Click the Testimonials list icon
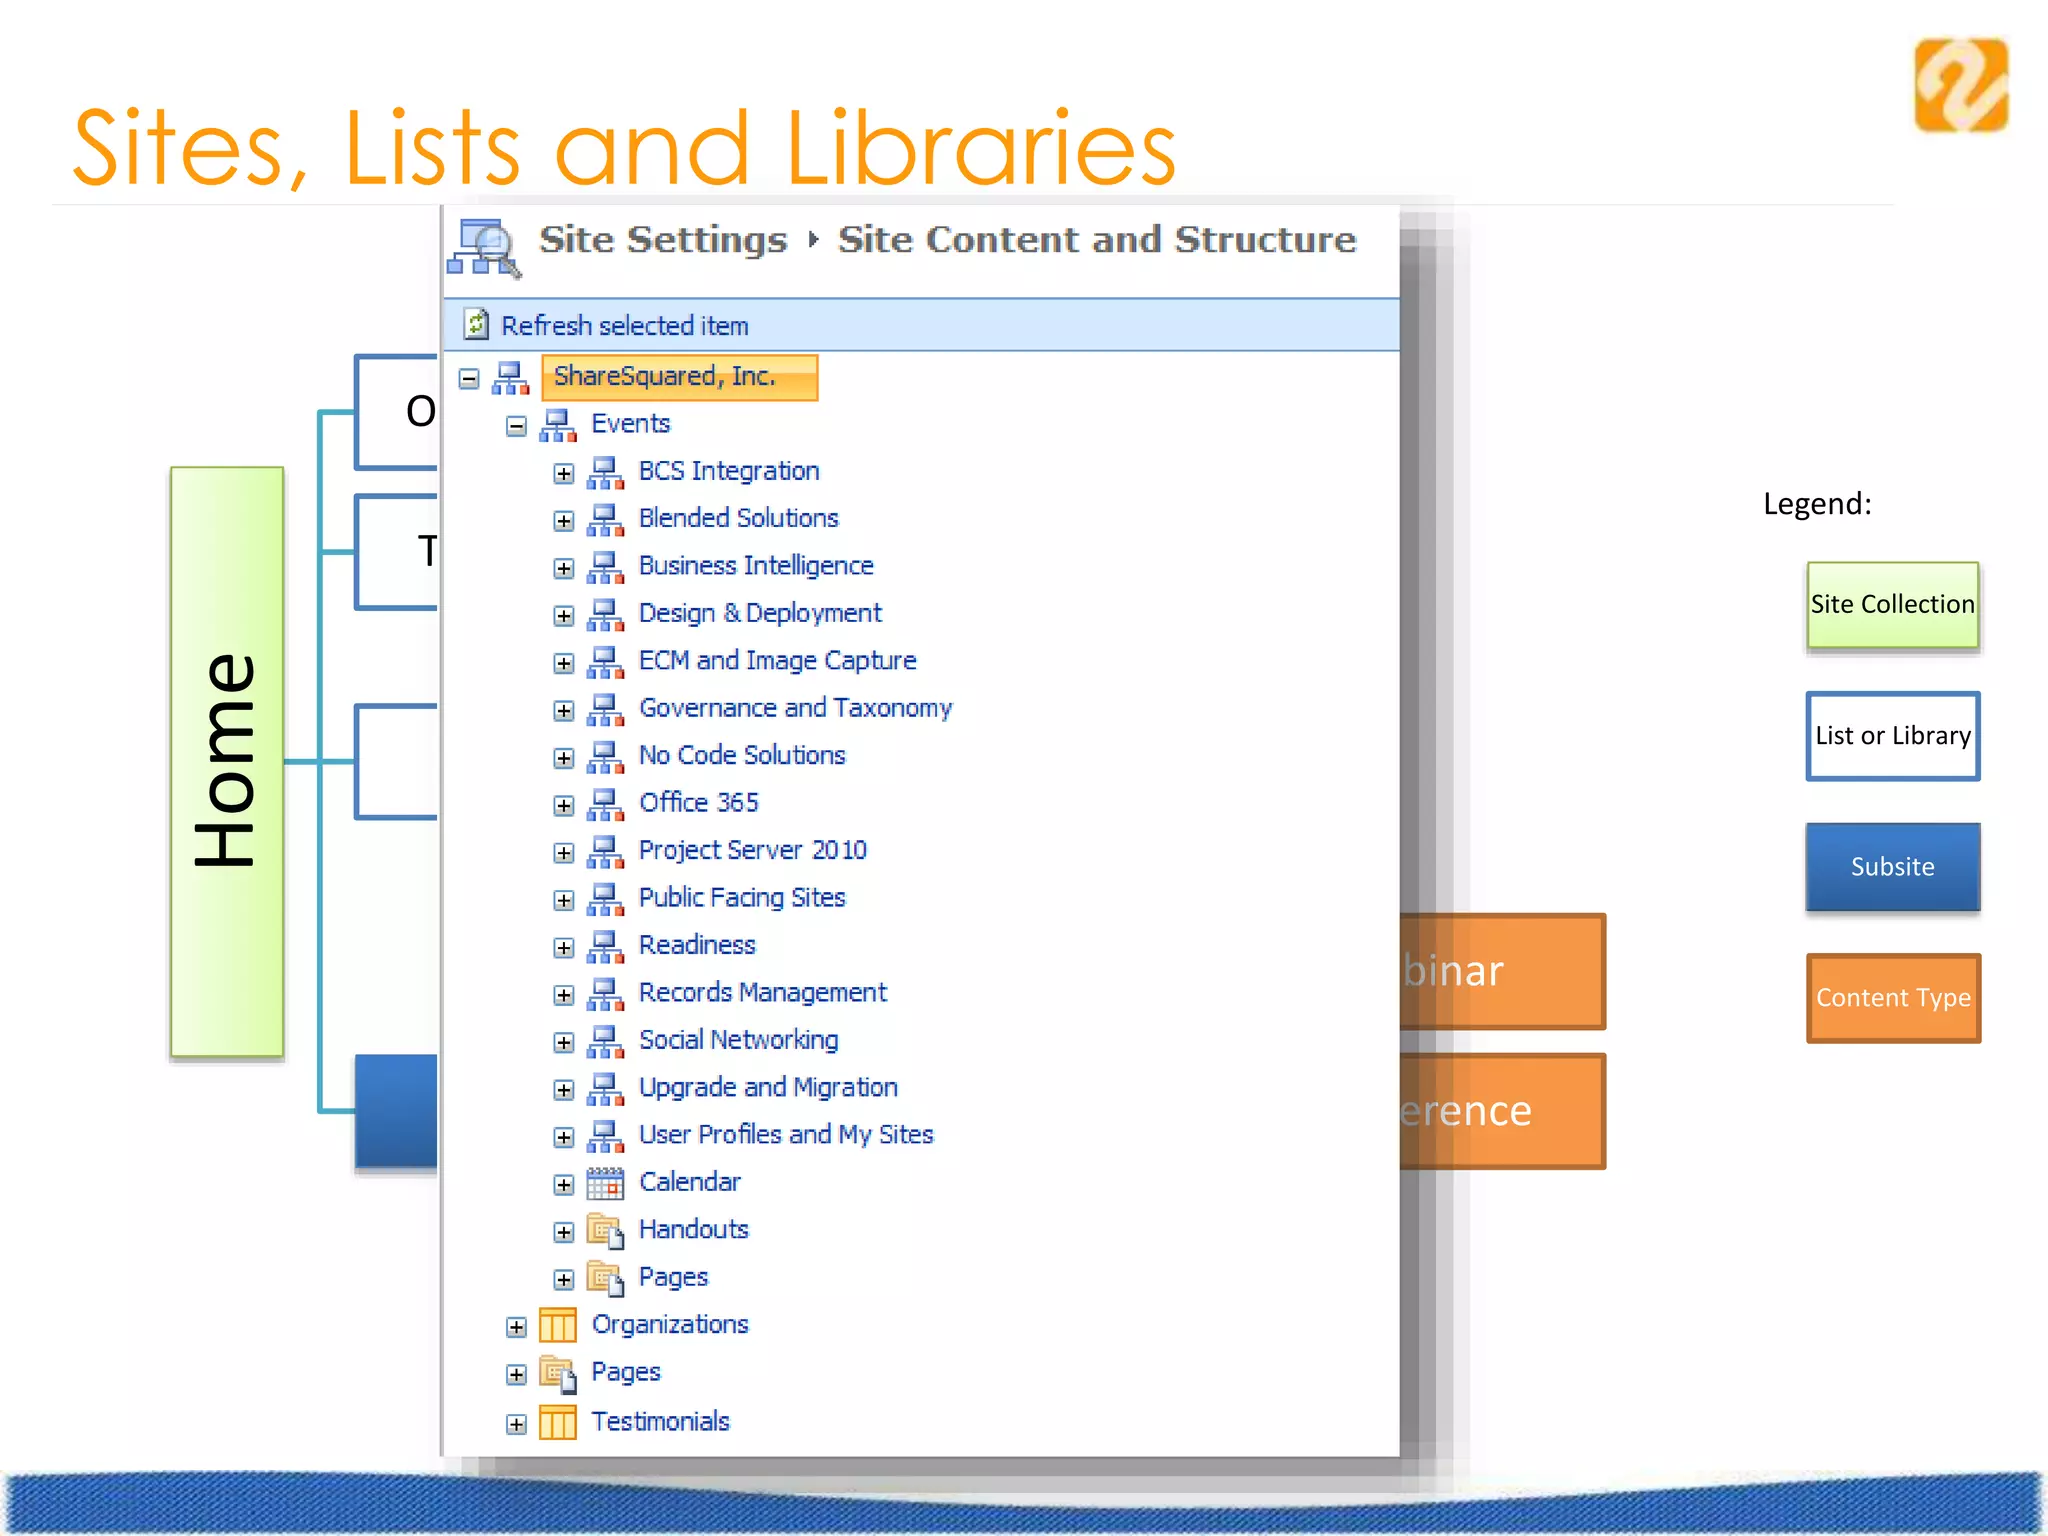The height and width of the screenshot is (1536, 2048). [558, 1422]
